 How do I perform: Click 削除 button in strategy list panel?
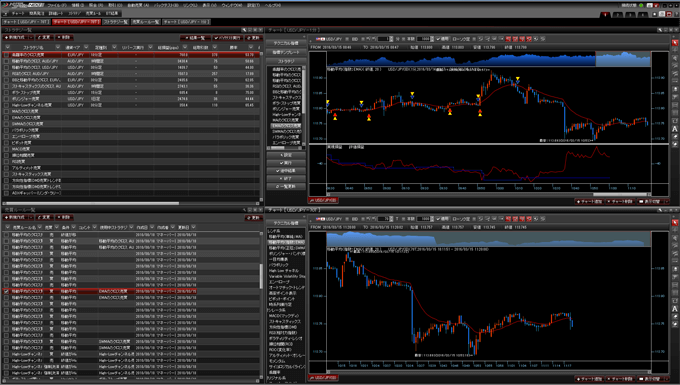point(64,38)
